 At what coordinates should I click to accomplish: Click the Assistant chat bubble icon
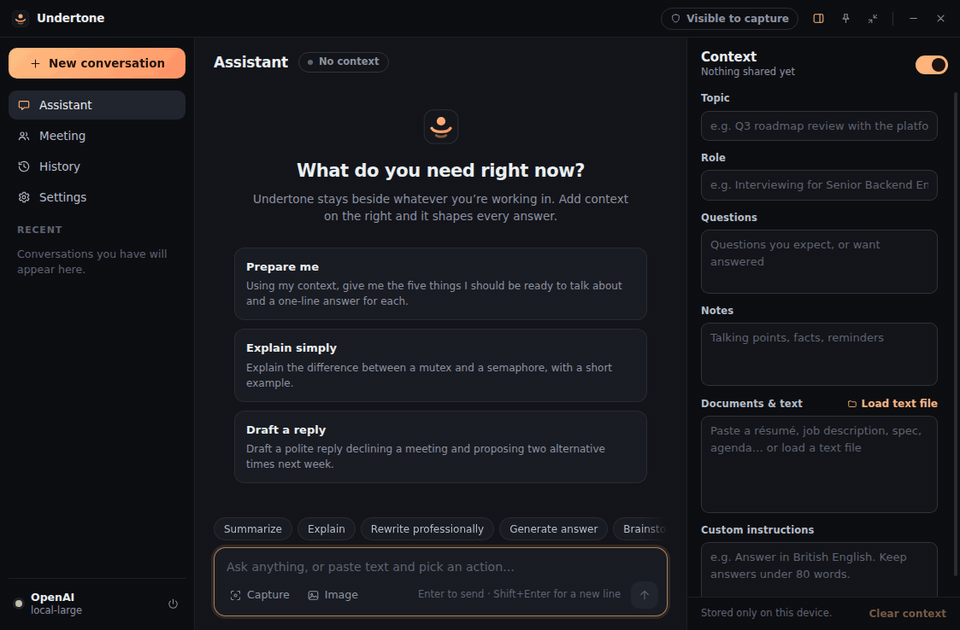pos(24,105)
